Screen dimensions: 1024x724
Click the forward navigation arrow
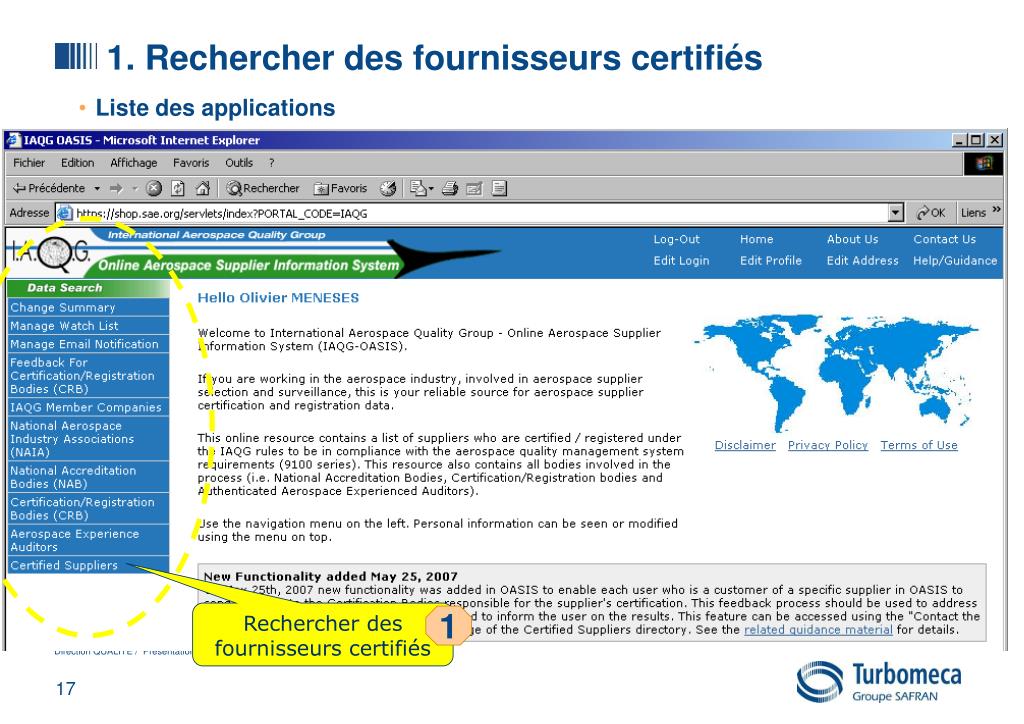point(116,189)
